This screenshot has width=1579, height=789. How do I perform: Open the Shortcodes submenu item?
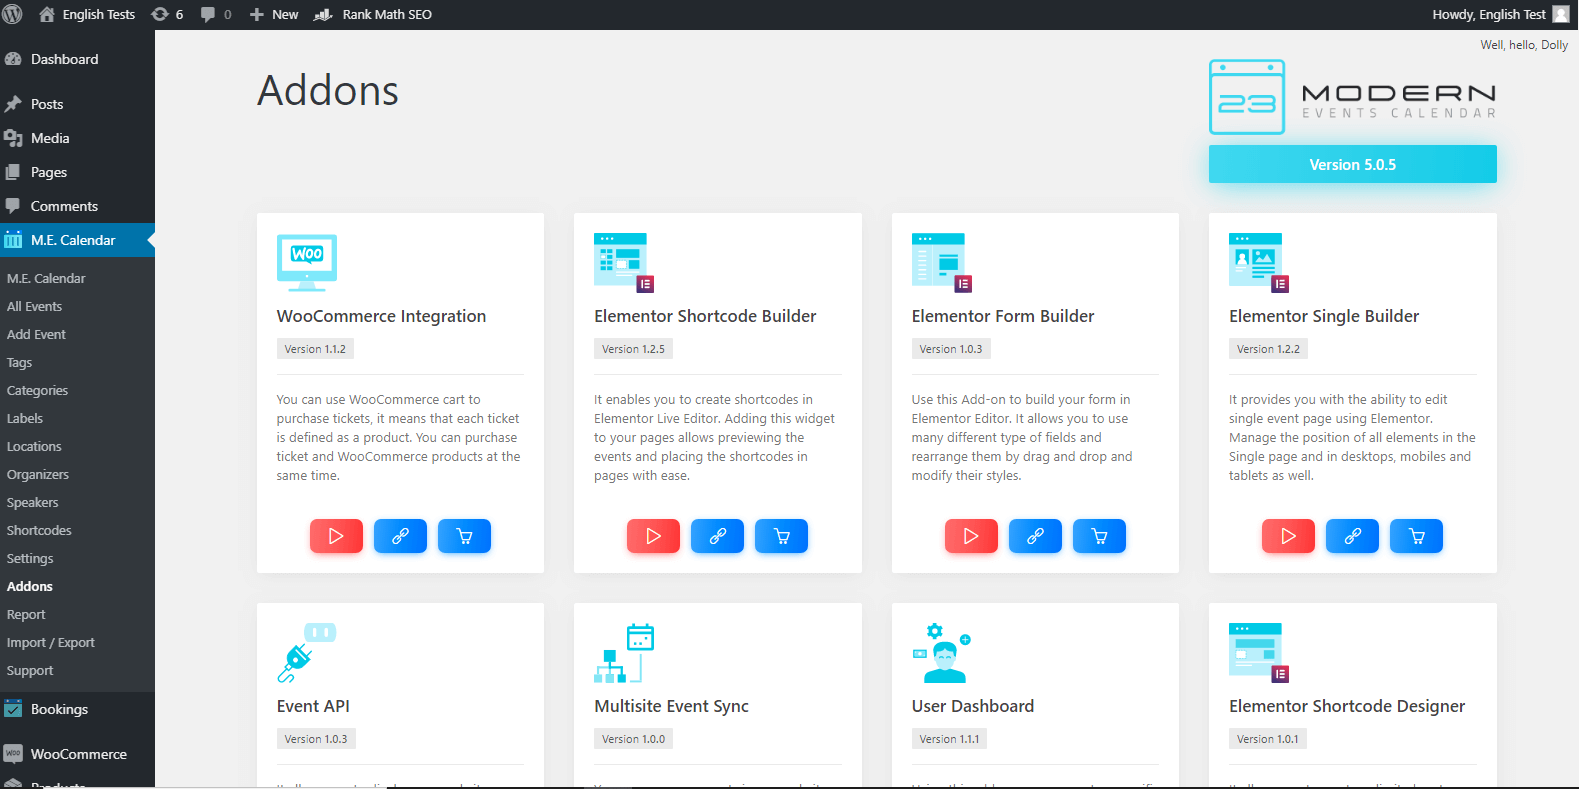(40, 530)
